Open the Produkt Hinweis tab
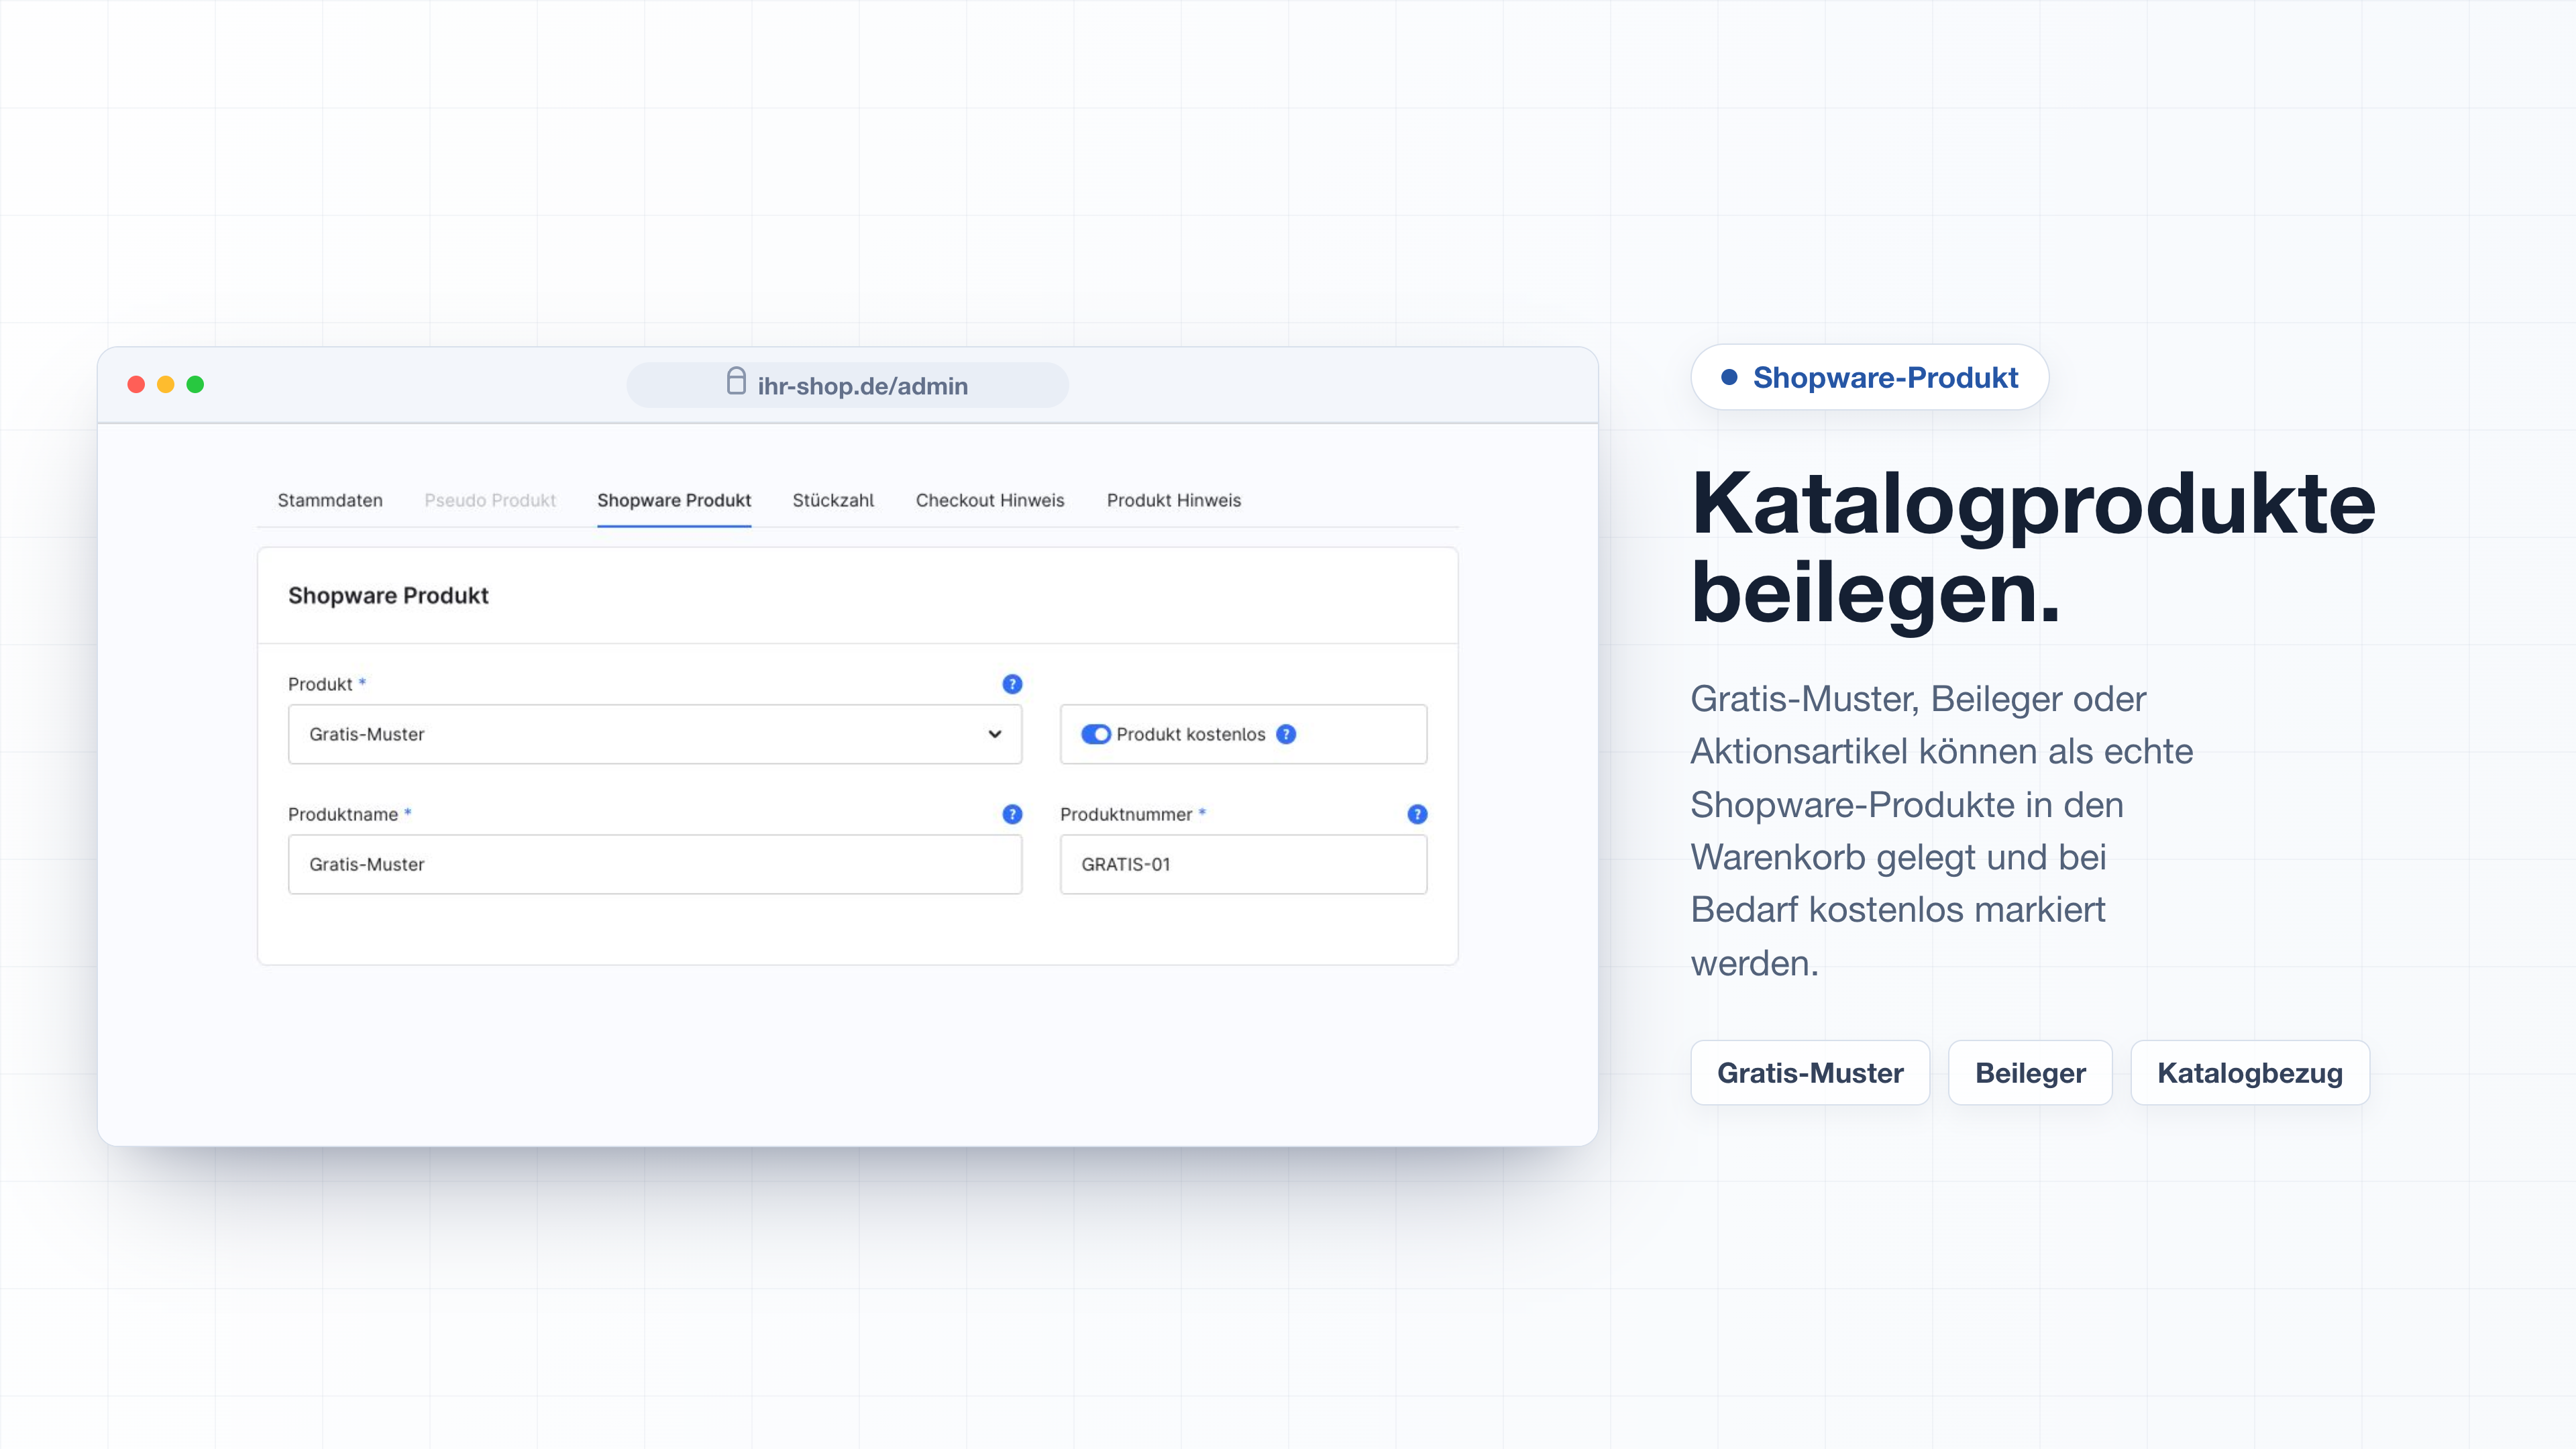2576x1449 pixels. [x=1174, y=500]
